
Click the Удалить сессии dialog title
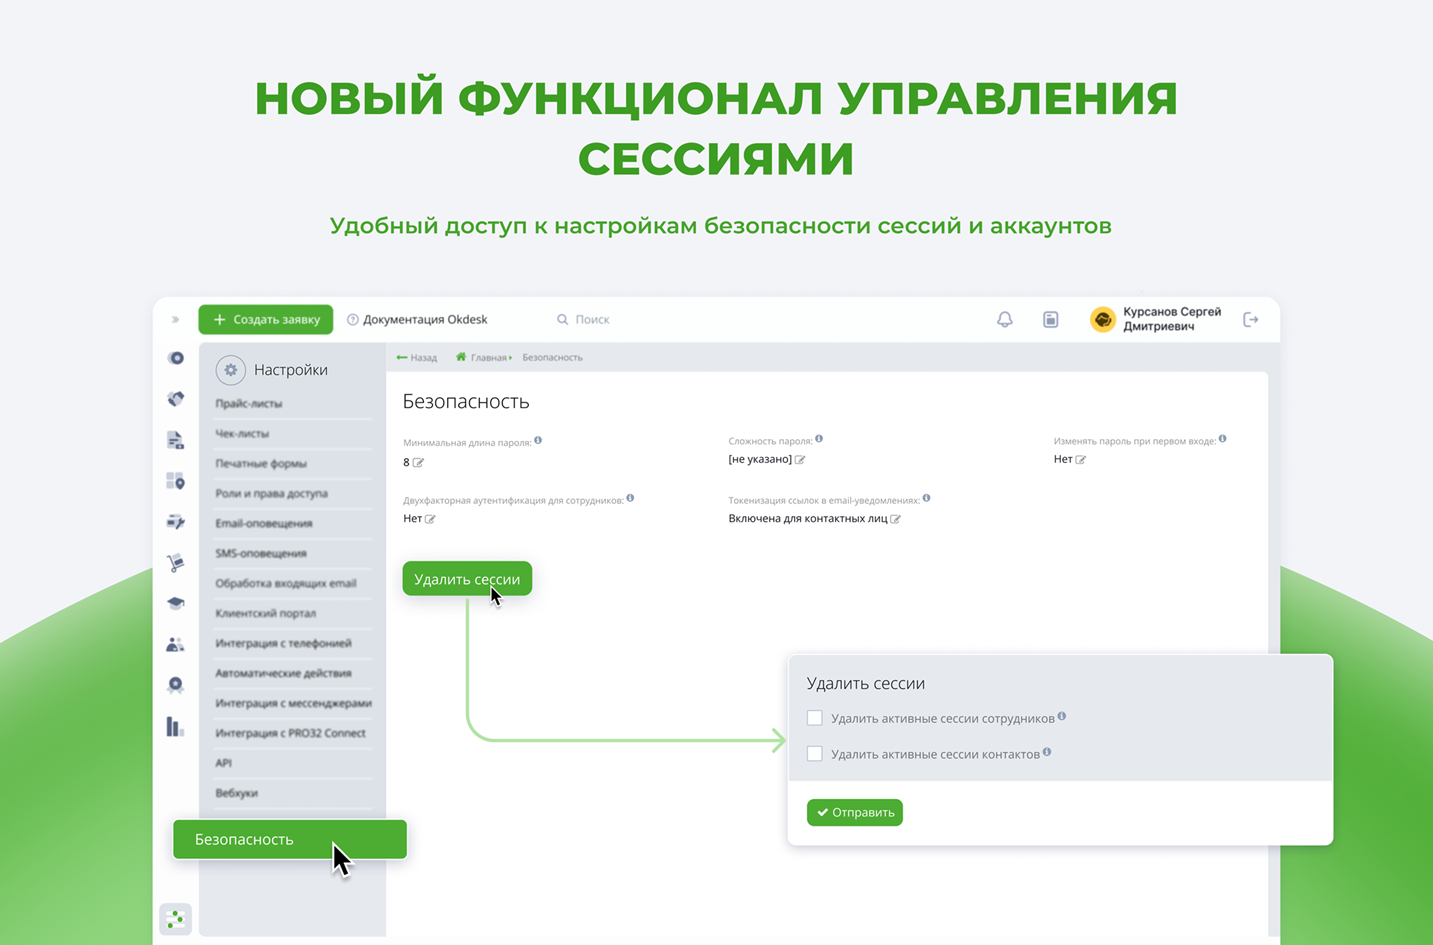[x=866, y=684]
